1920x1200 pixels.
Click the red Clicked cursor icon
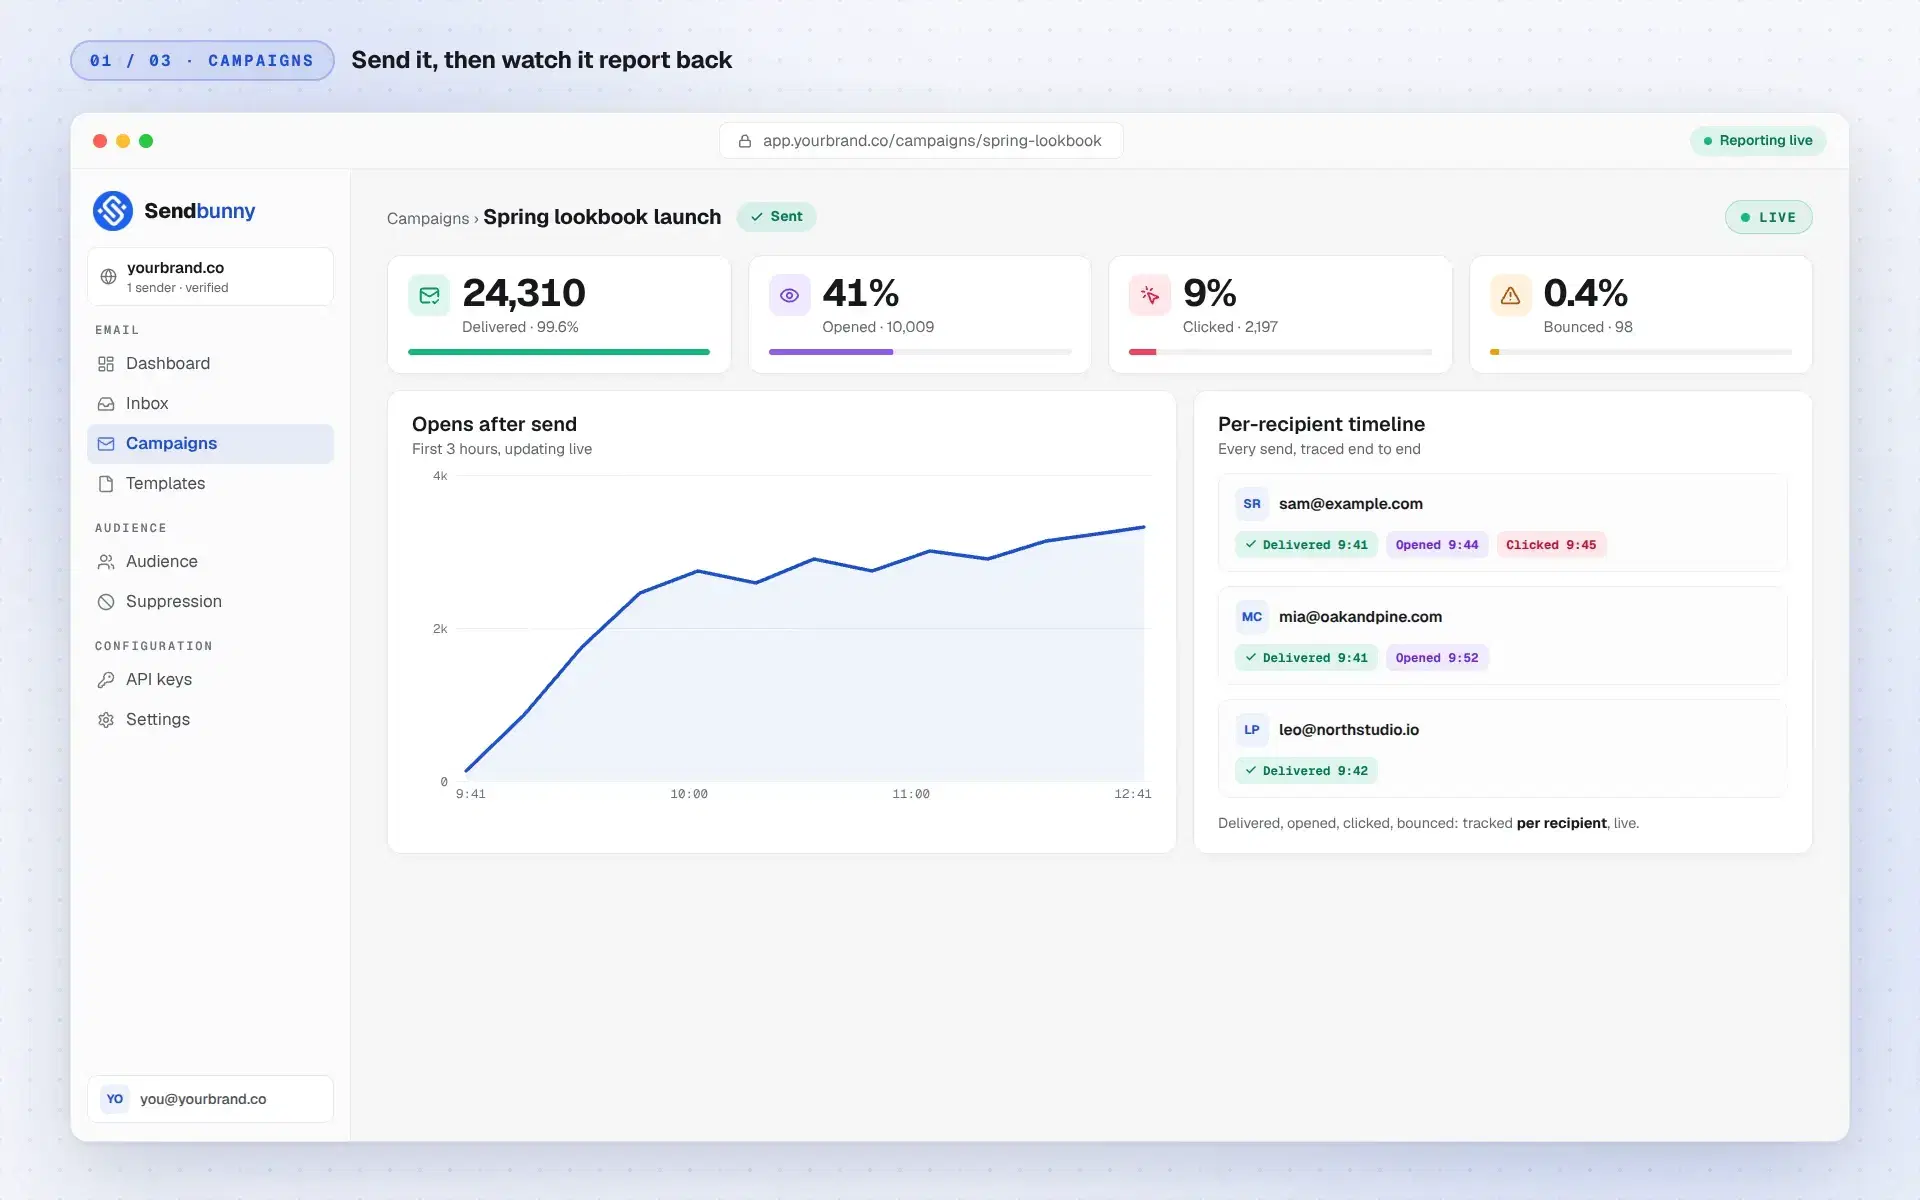pos(1150,295)
